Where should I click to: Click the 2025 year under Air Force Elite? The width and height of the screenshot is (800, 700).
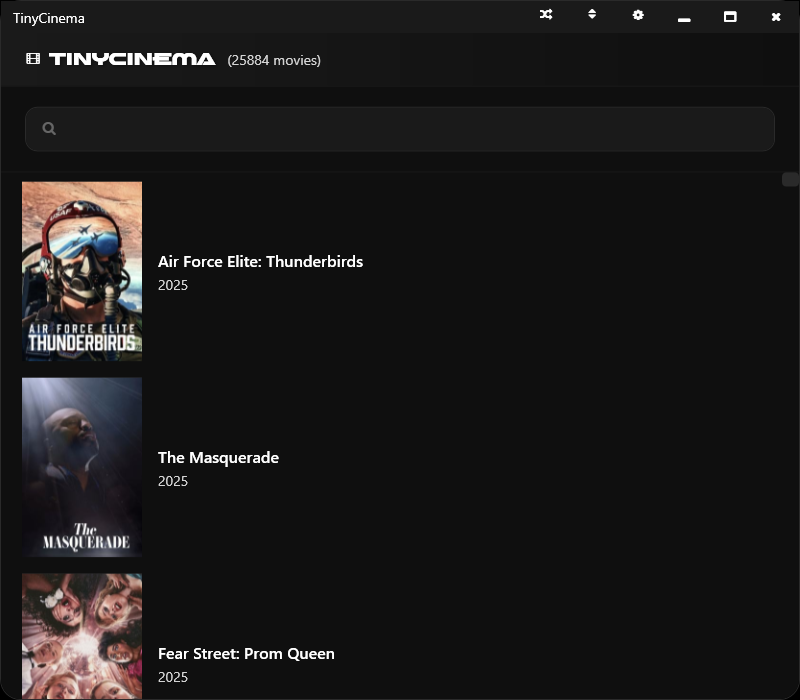tap(173, 285)
